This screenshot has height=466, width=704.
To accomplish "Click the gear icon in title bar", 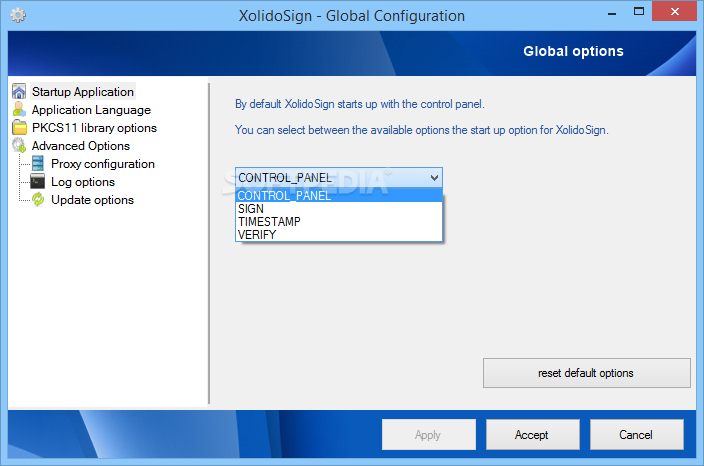I will tap(18, 16).
